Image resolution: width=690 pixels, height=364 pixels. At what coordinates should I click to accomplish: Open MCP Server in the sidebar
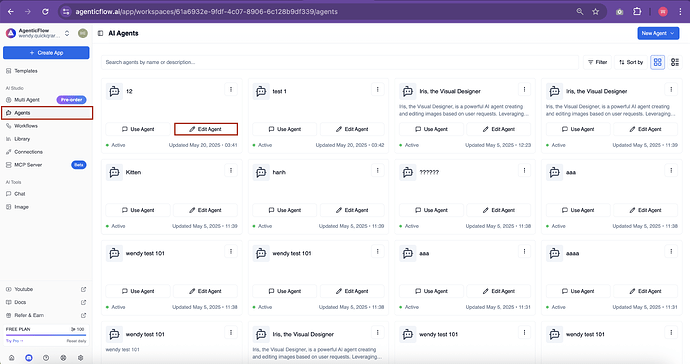(28, 165)
